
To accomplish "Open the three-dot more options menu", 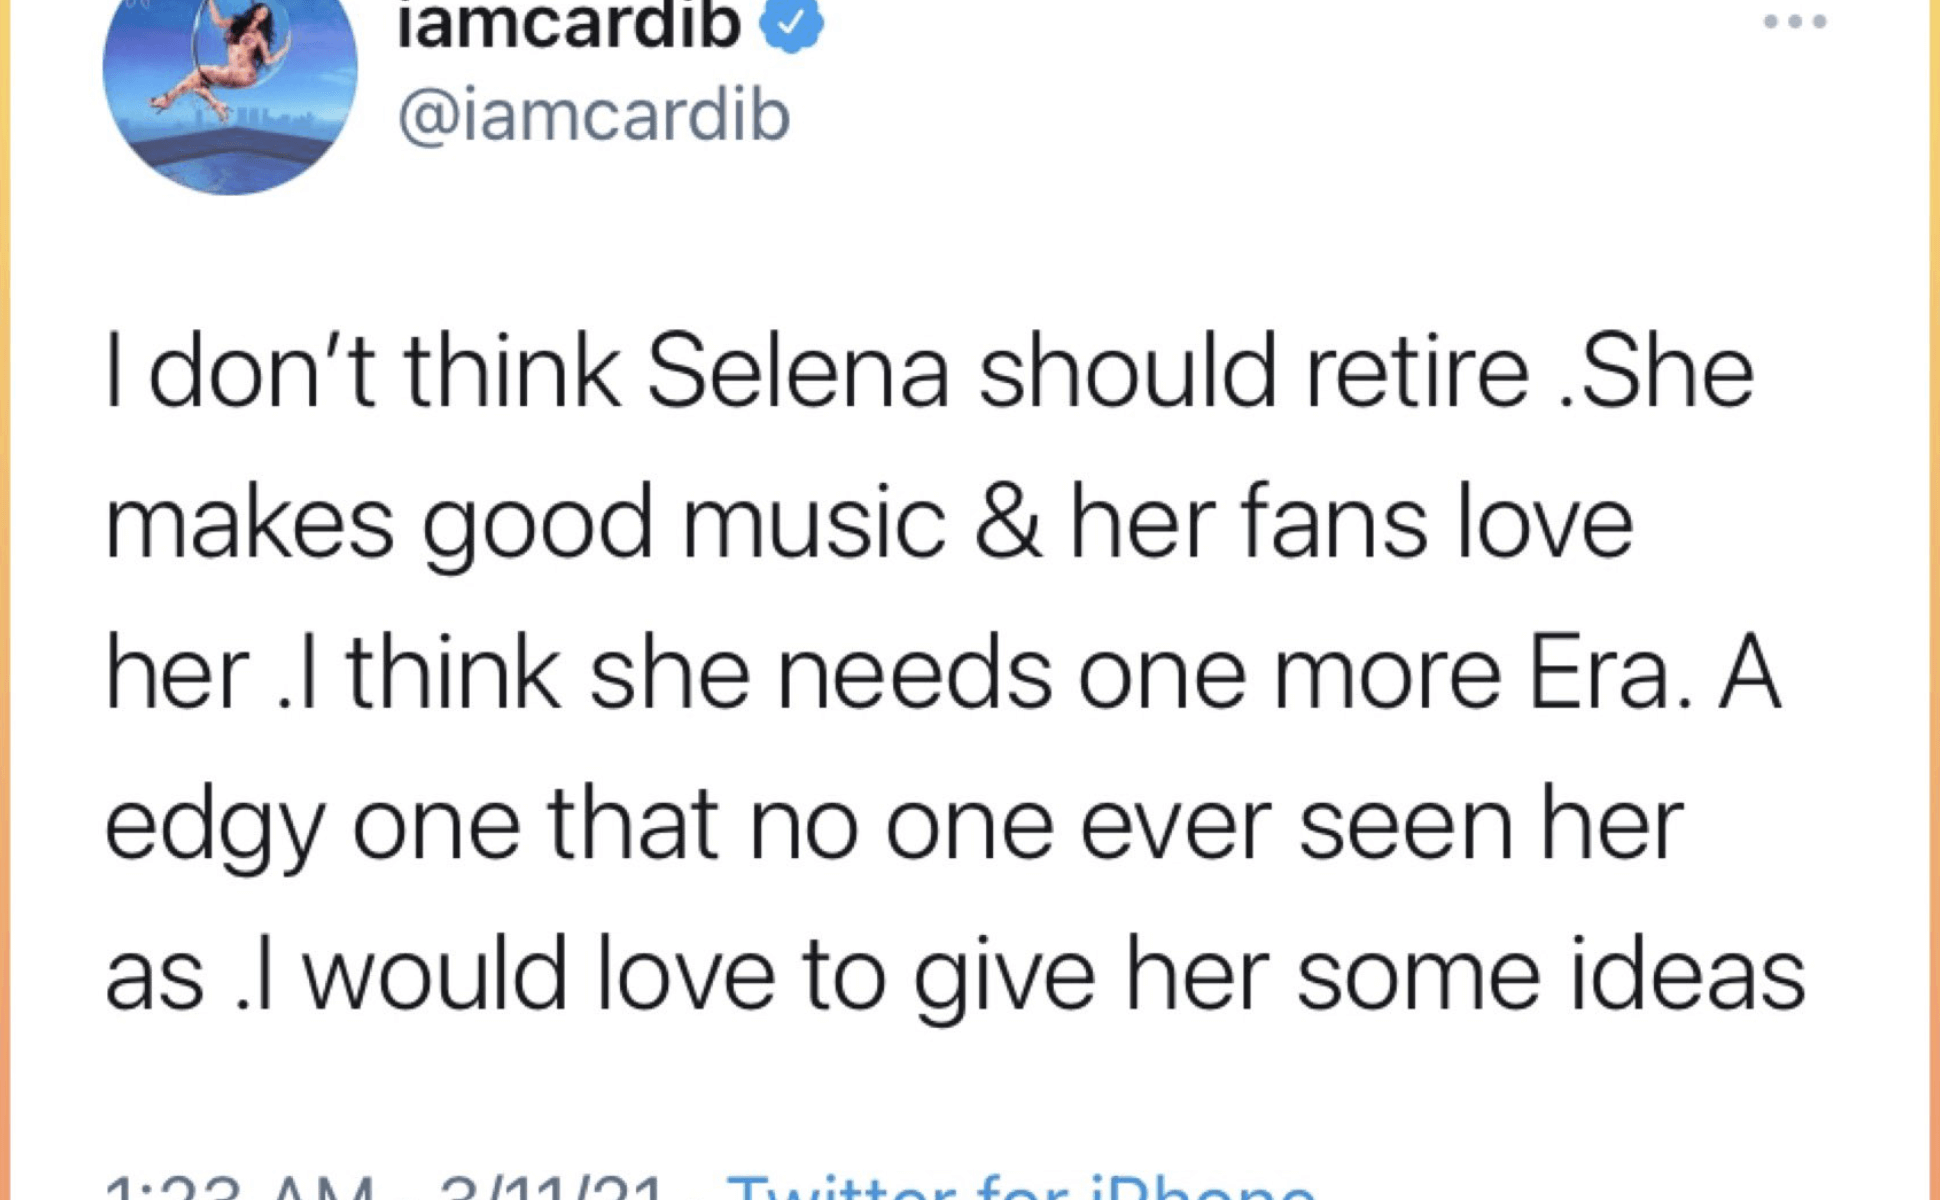I will pos(1794,21).
